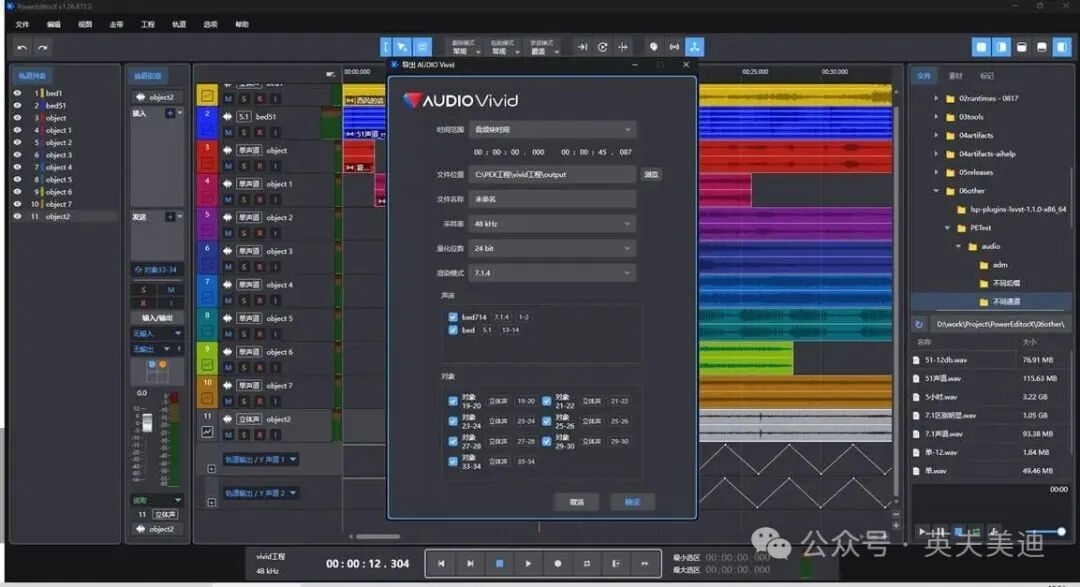Click the skip-to-end arrow toolbar icon
Viewport: 1080px width, 587px height.
582,47
